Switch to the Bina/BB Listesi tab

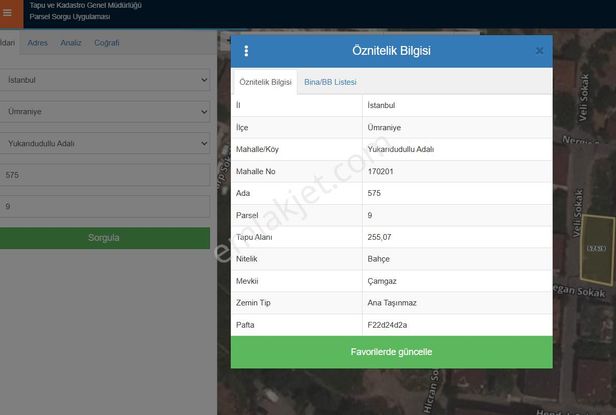pos(330,82)
